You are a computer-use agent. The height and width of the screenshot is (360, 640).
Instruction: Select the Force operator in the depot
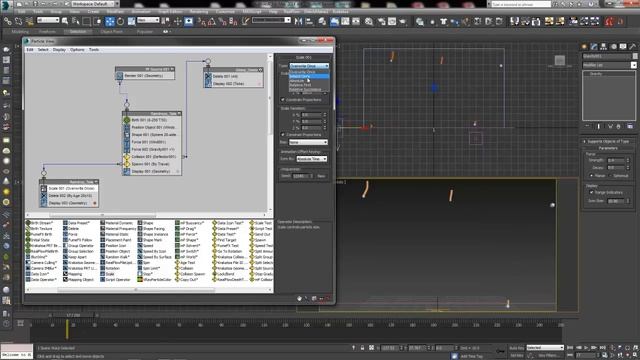pyautogui.click(x=70, y=235)
